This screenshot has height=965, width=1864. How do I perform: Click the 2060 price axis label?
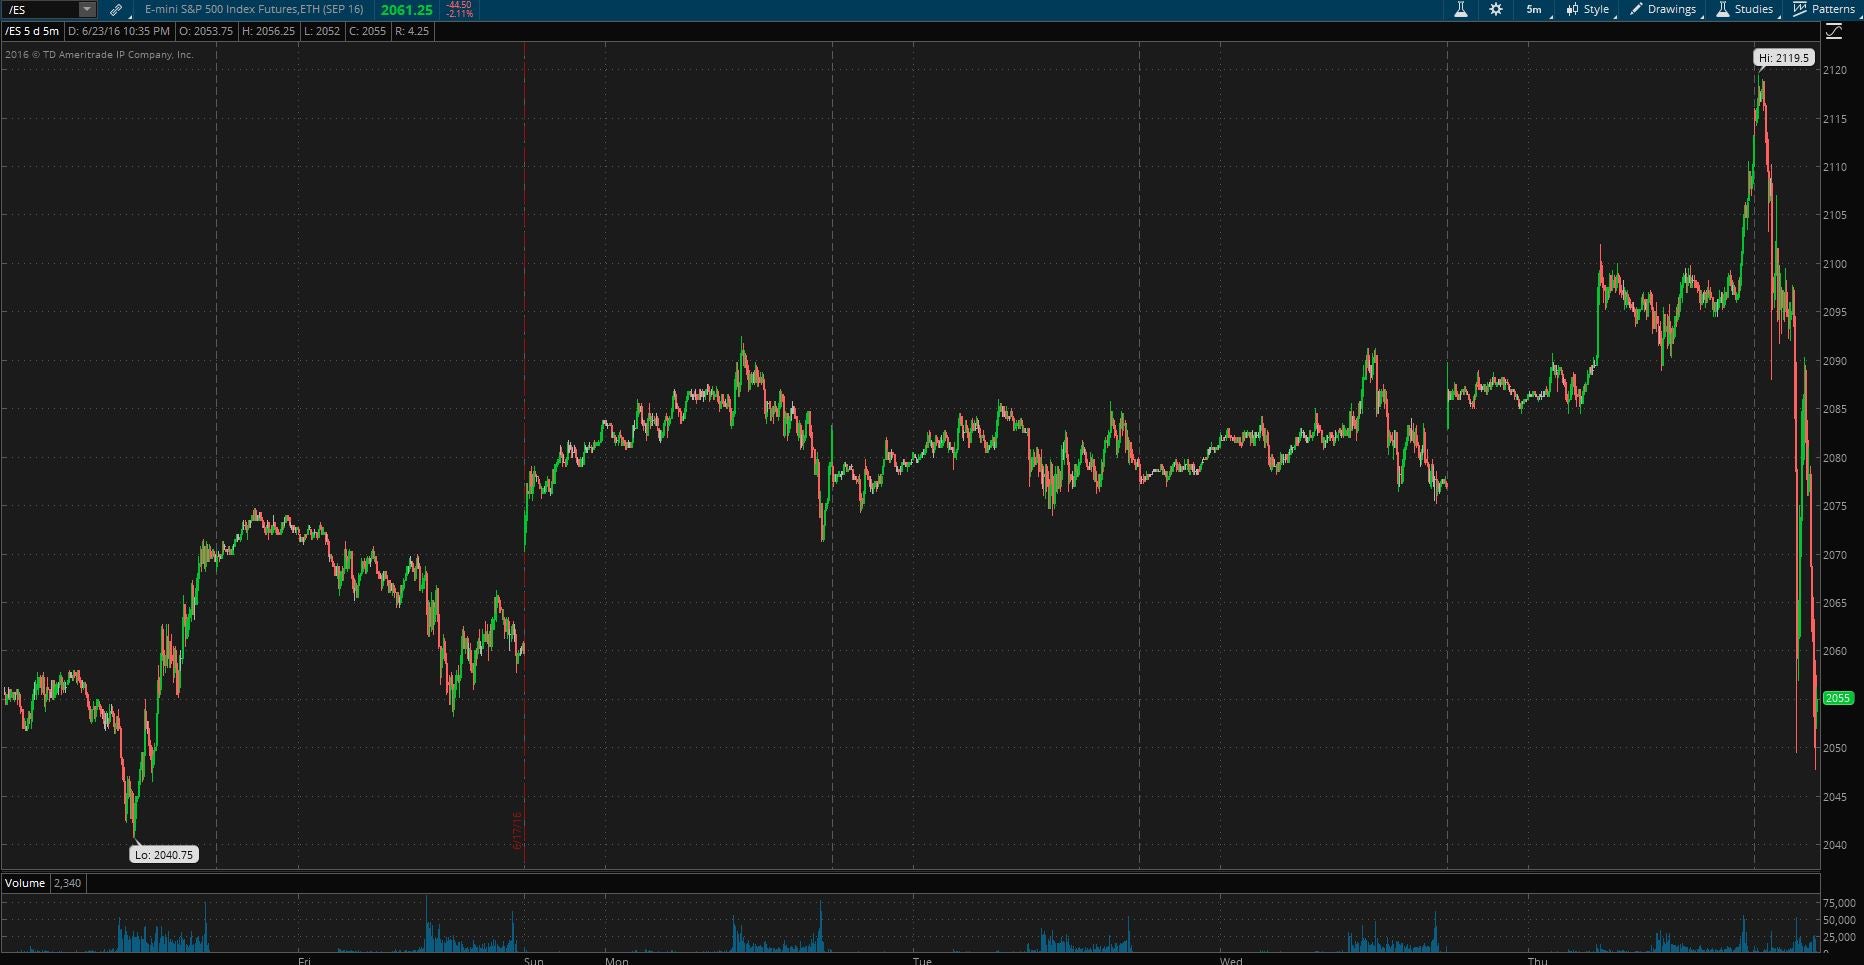point(1835,651)
